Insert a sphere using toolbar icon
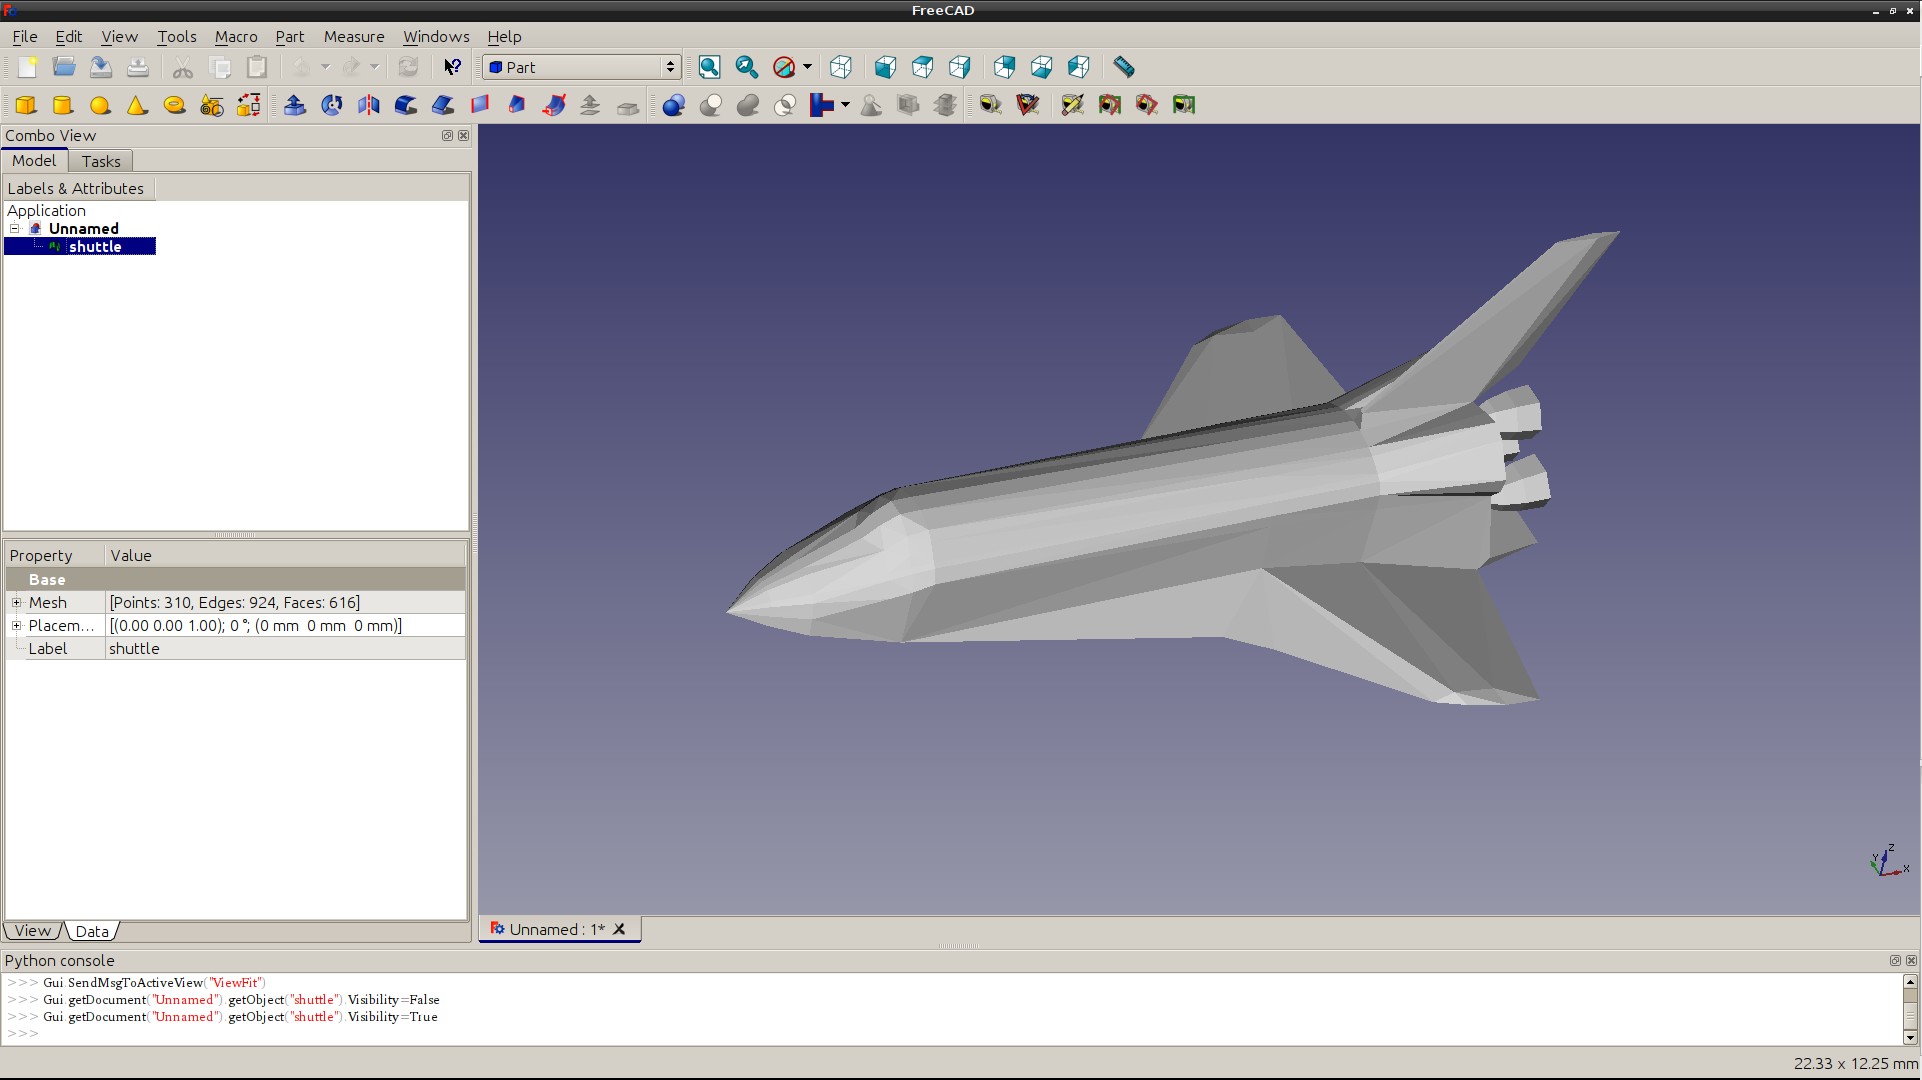This screenshot has width=1922, height=1080. click(100, 105)
